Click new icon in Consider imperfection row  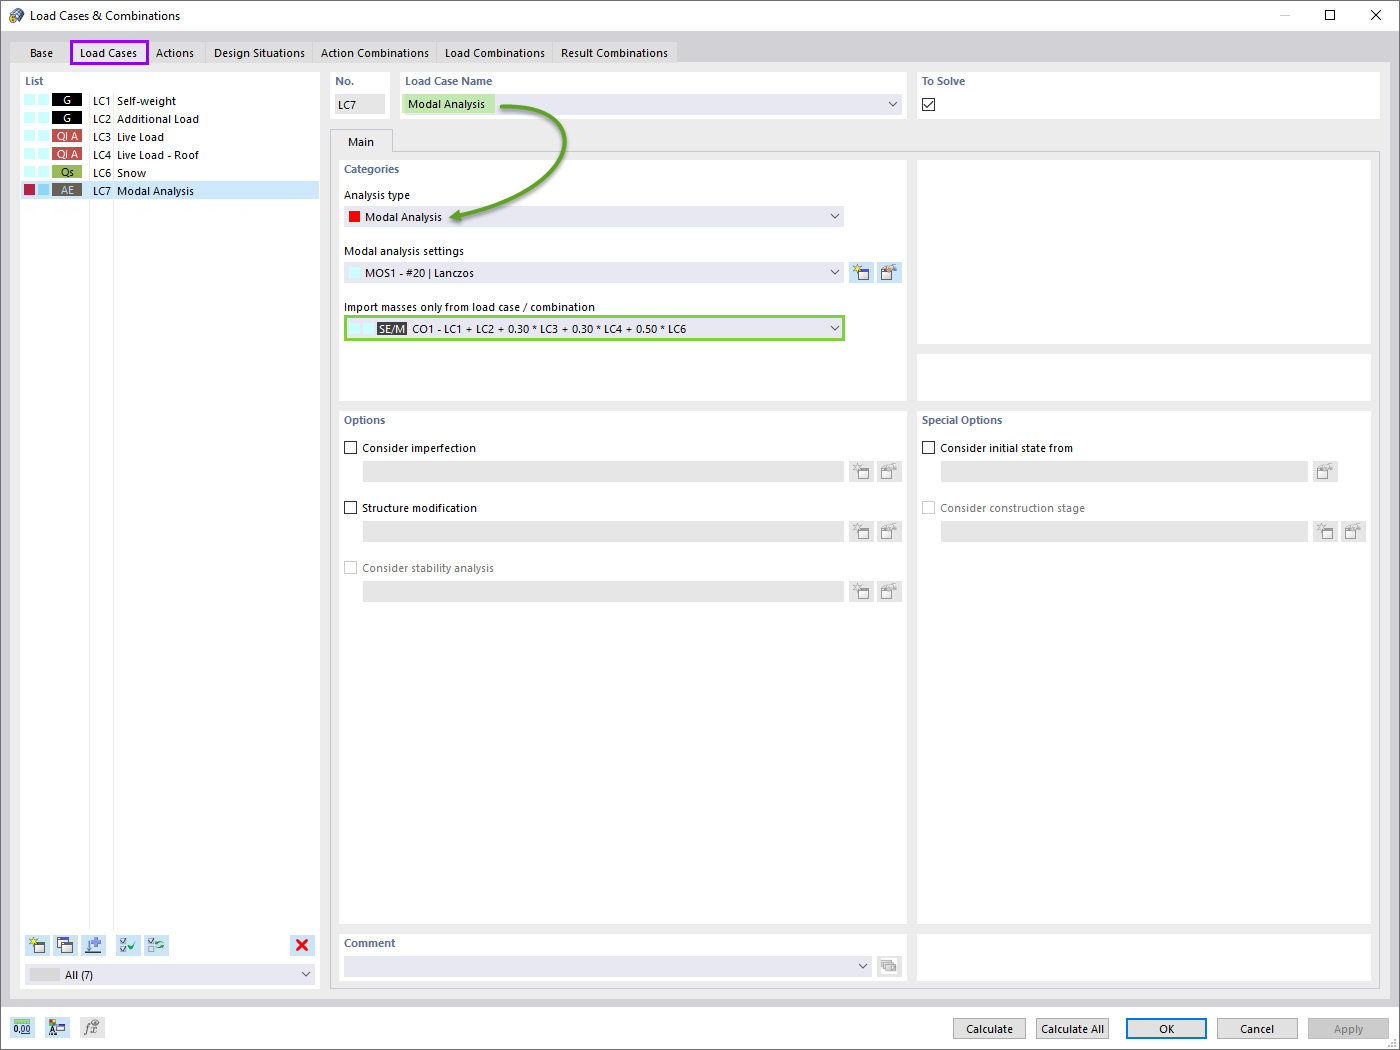(x=861, y=471)
